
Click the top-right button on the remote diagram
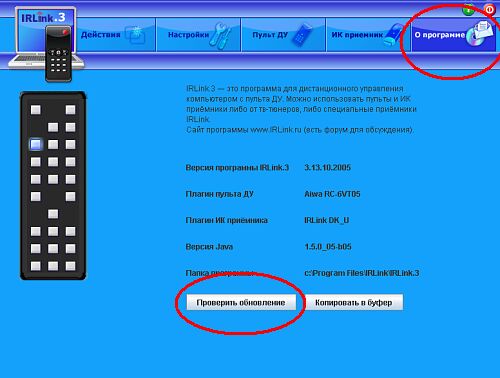click(x=70, y=110)
